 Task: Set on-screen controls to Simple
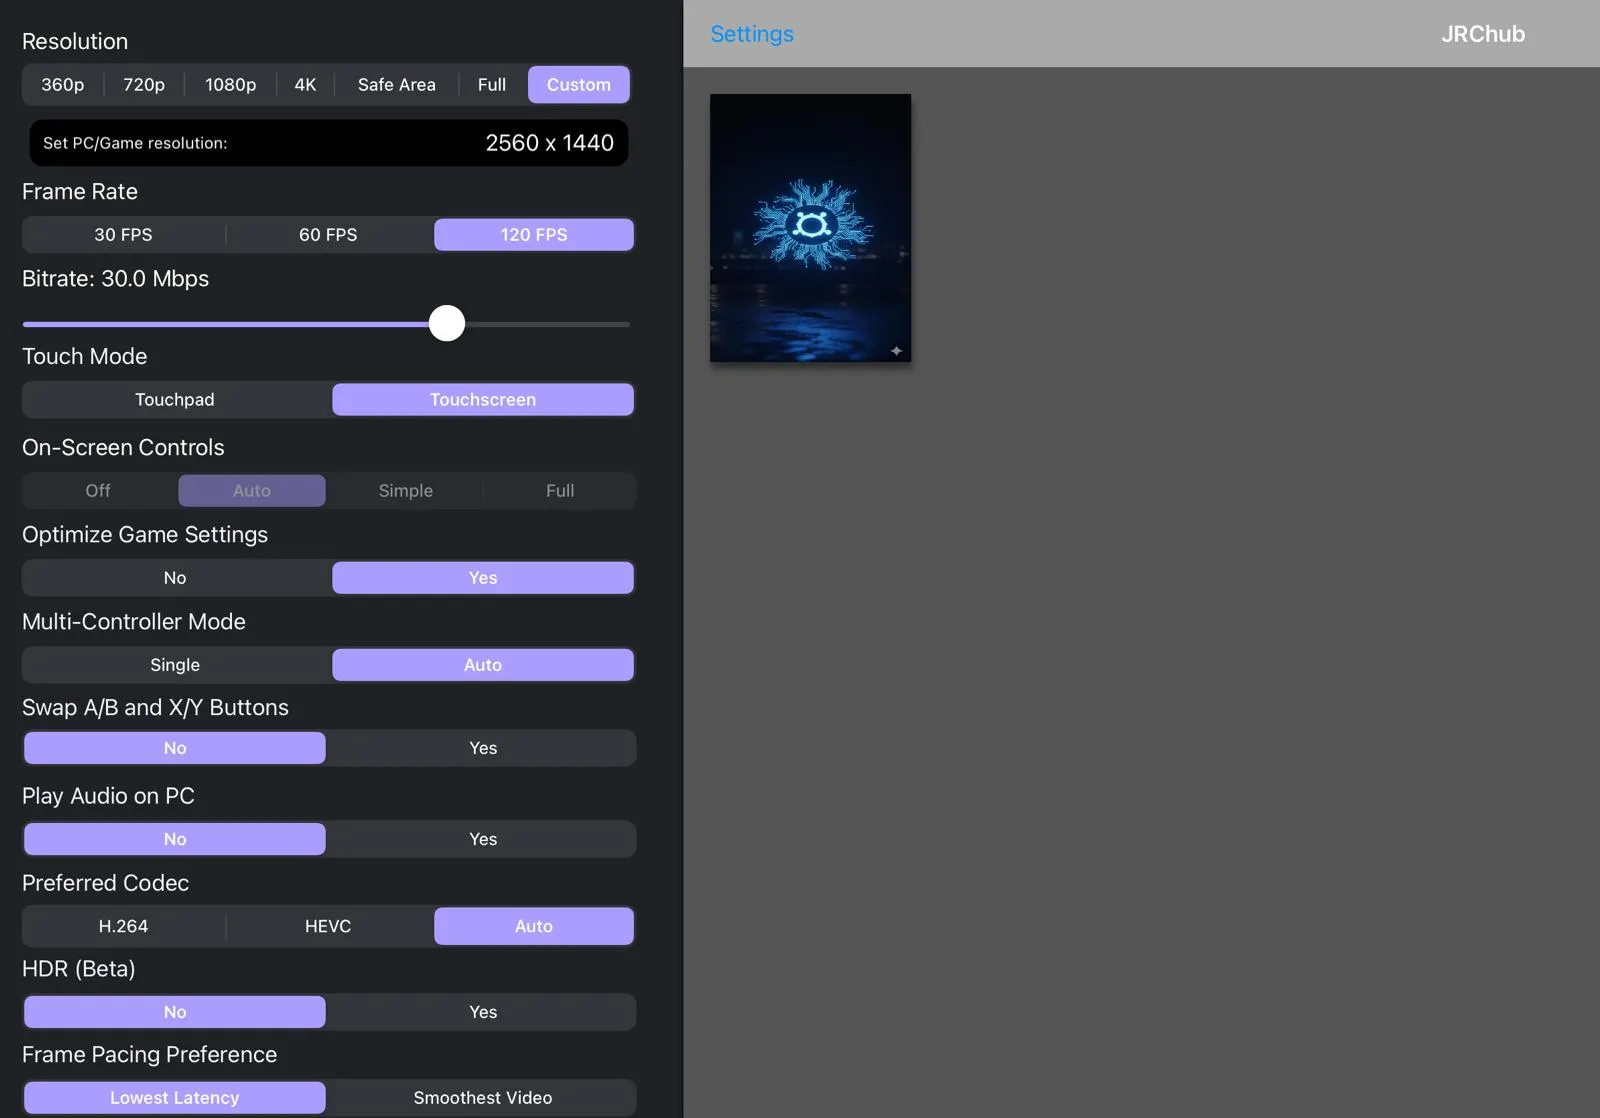coord(406,491)
